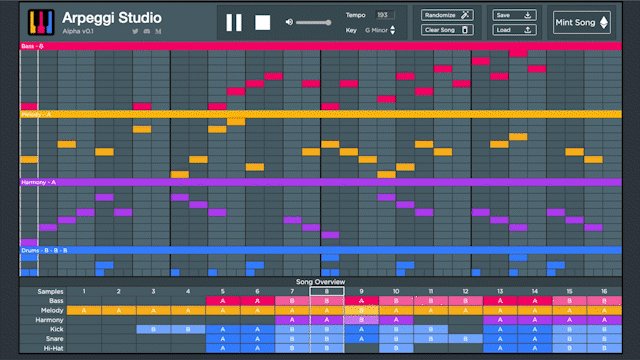Image resolution: width=640 pixels, height=360 pixels.
Task: Click the Arpeggi Studio piano logo
Action: click(x=41, y=22)
